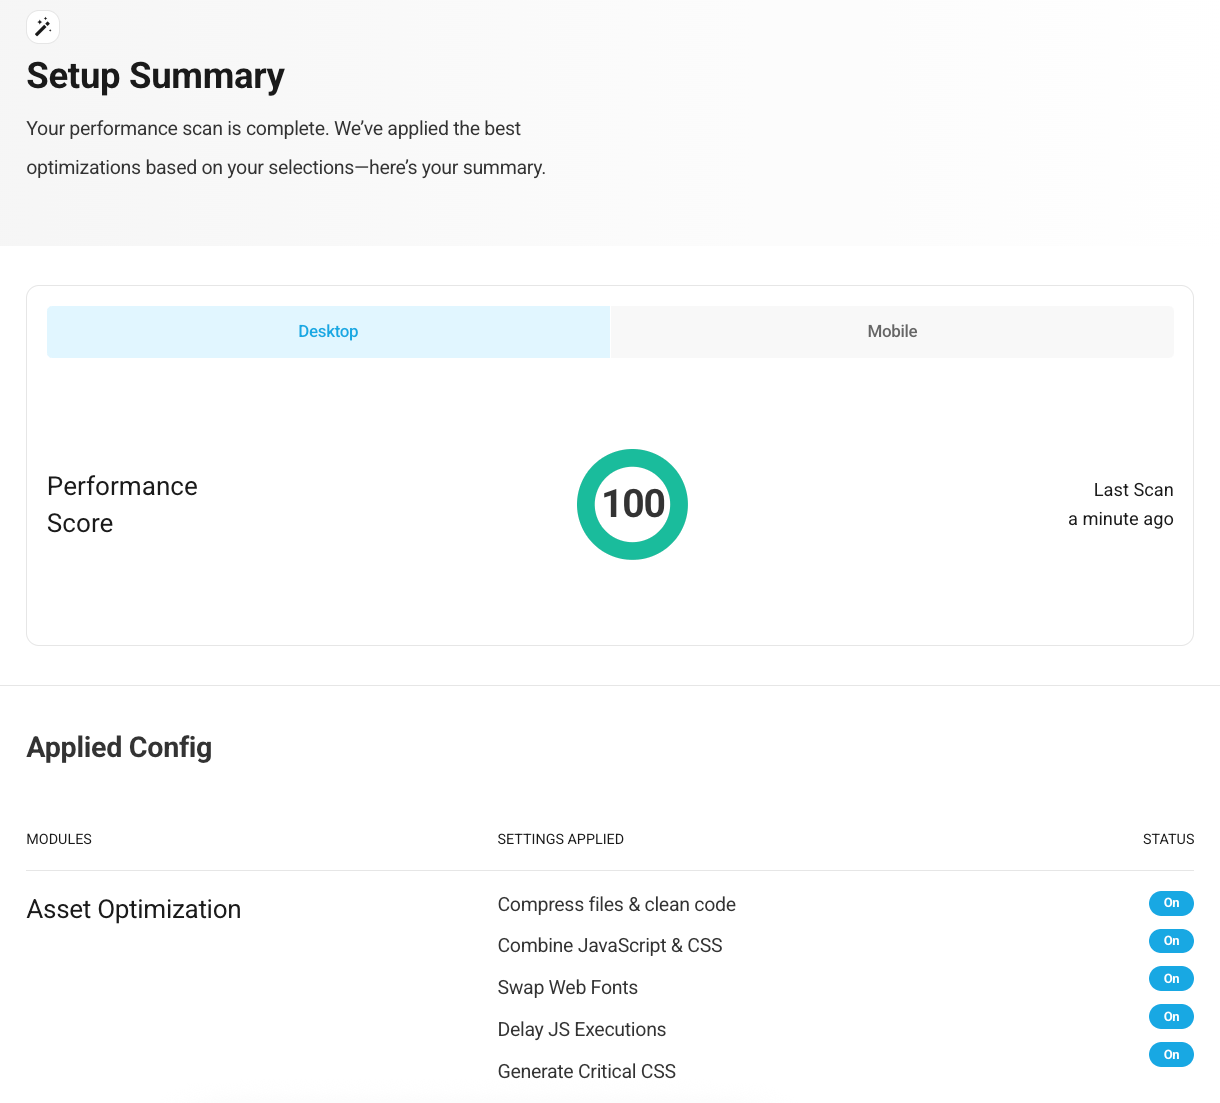
Task: Toggle Combine JavaScript & CSS status
Action: coord(1171,941)
